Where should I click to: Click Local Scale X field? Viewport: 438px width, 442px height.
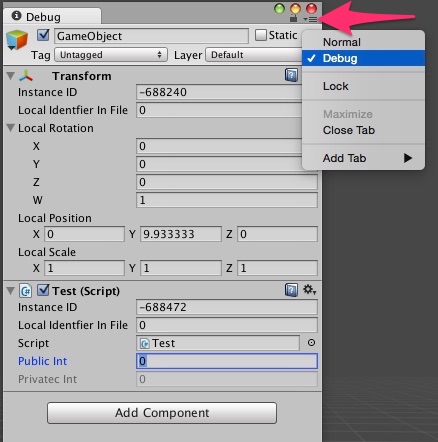click(84, 268)
